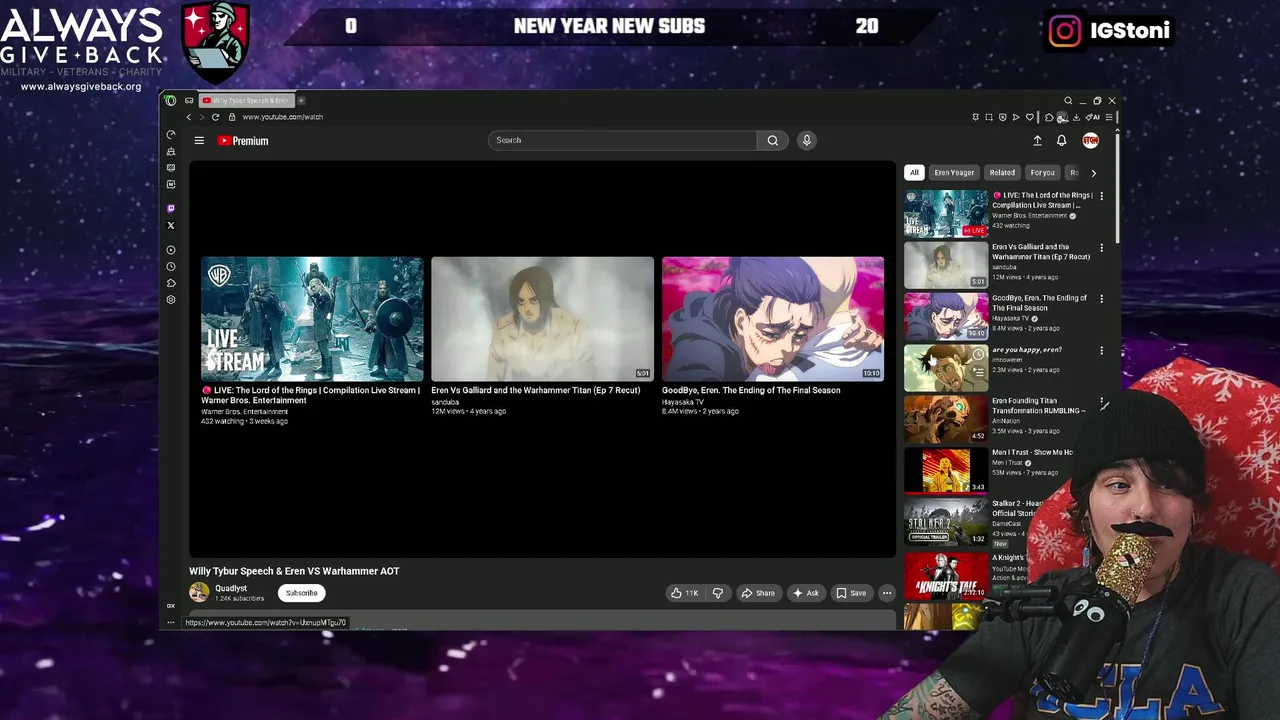
Task: Open the speedometer icon in browser sidebar
Action: 171,134
